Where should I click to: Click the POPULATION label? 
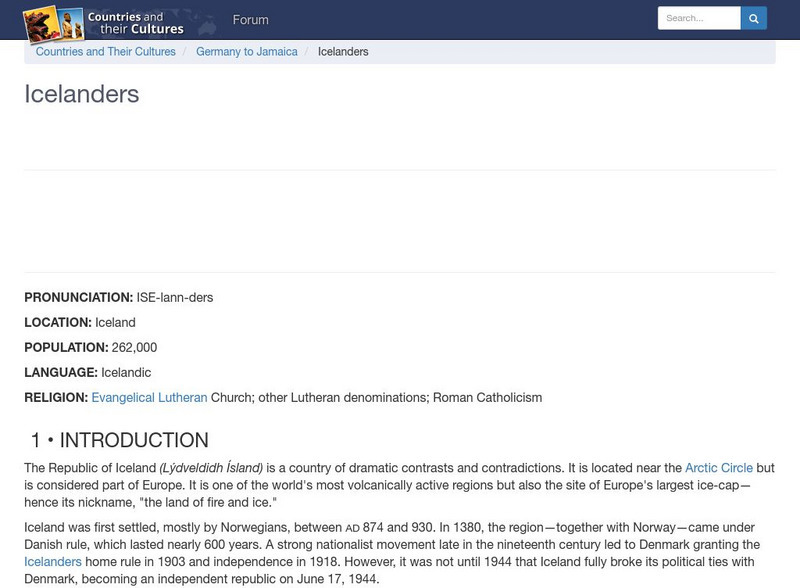66,348
